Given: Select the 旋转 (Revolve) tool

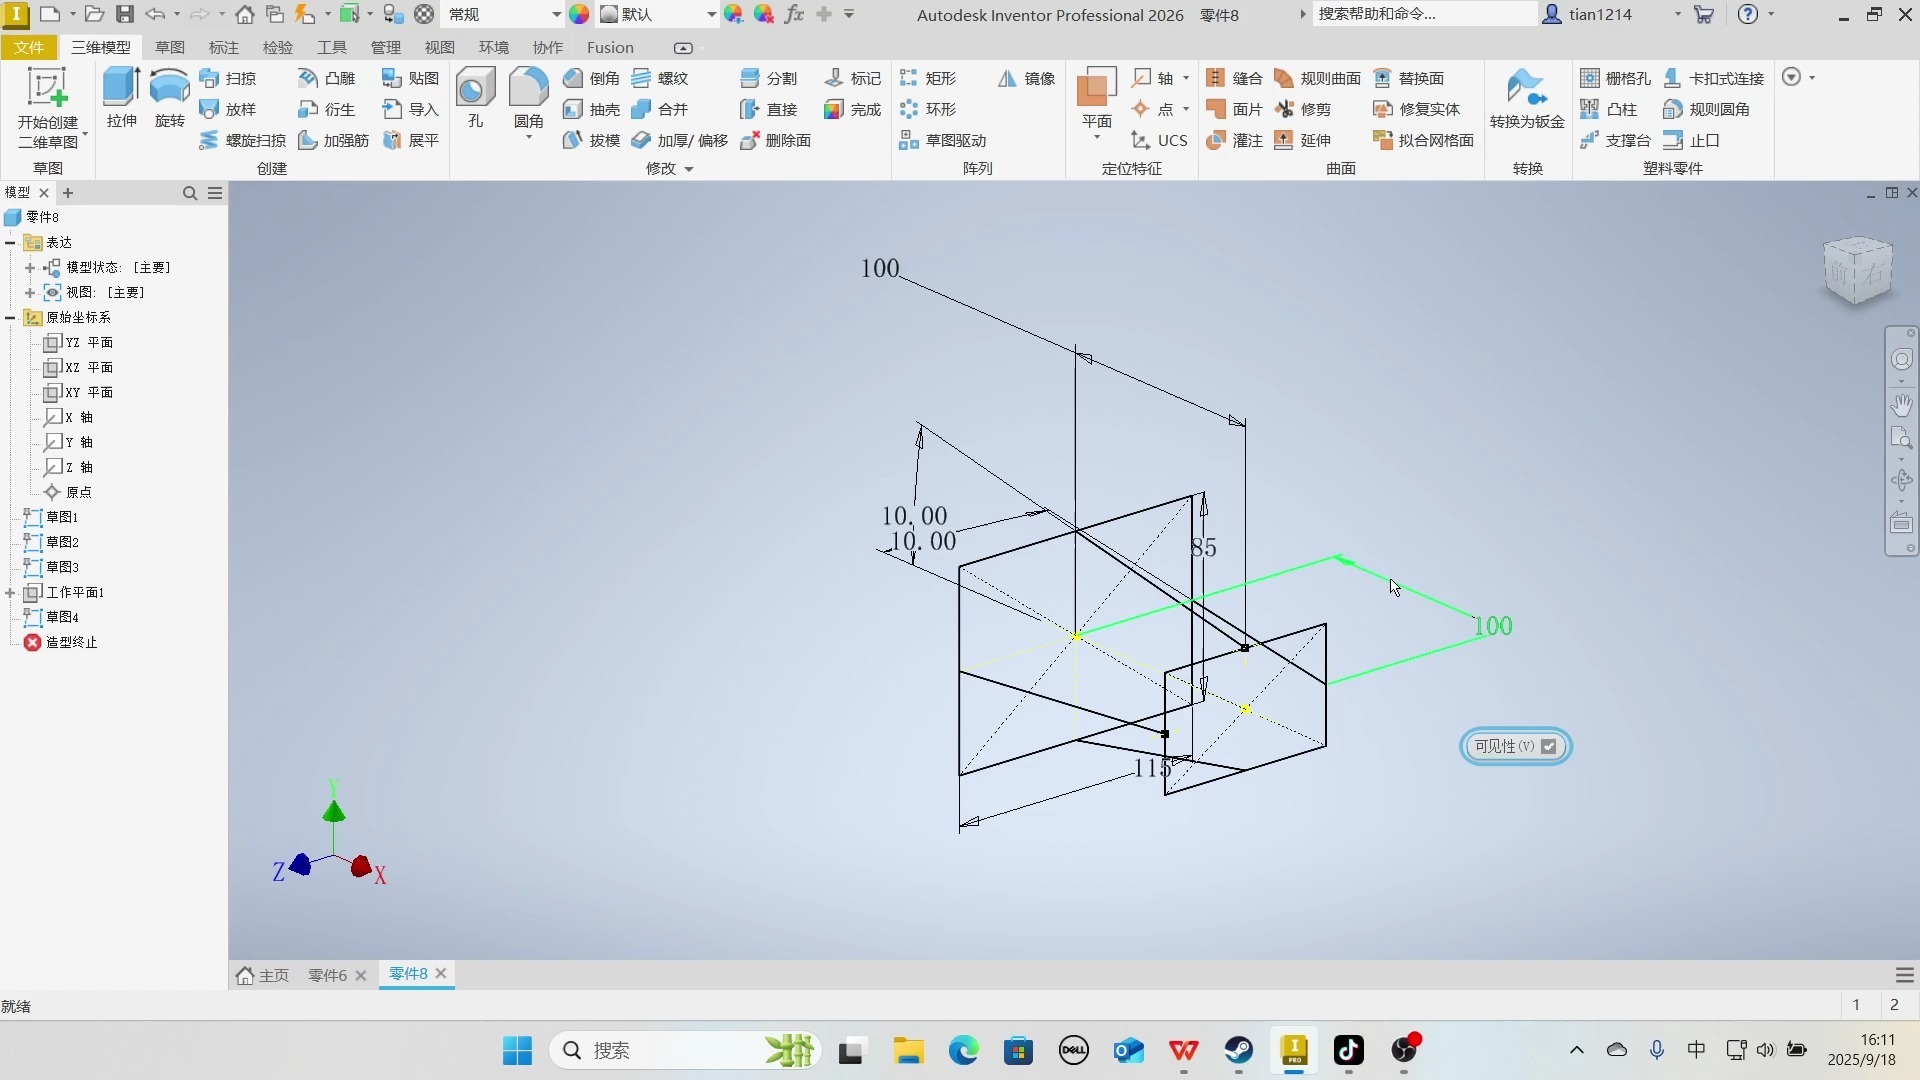Looking at the screenshot, I should click(169, 97).
